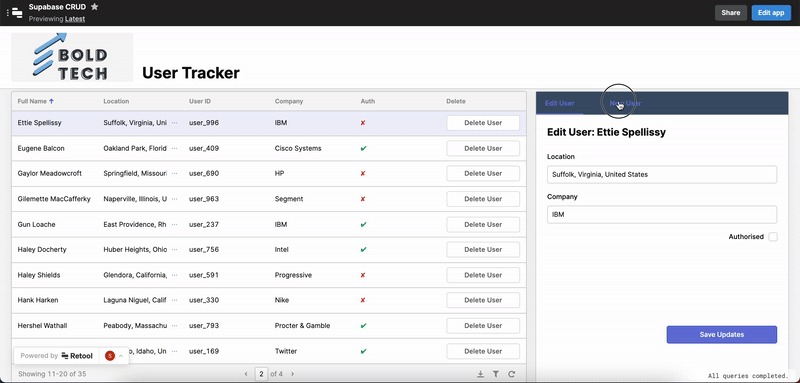Sort by the Location column header
Screen dimensions: 800x383
click(116, 101)
